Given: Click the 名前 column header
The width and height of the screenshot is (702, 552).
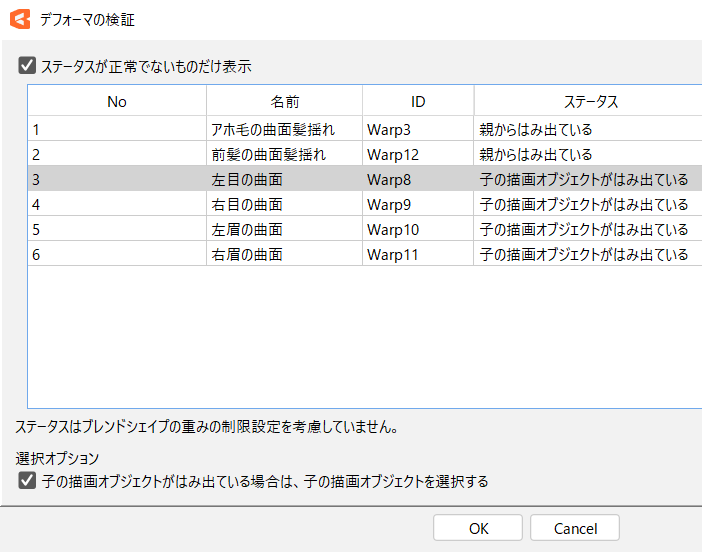Looking at the screenshot, I should click(284, 101).
